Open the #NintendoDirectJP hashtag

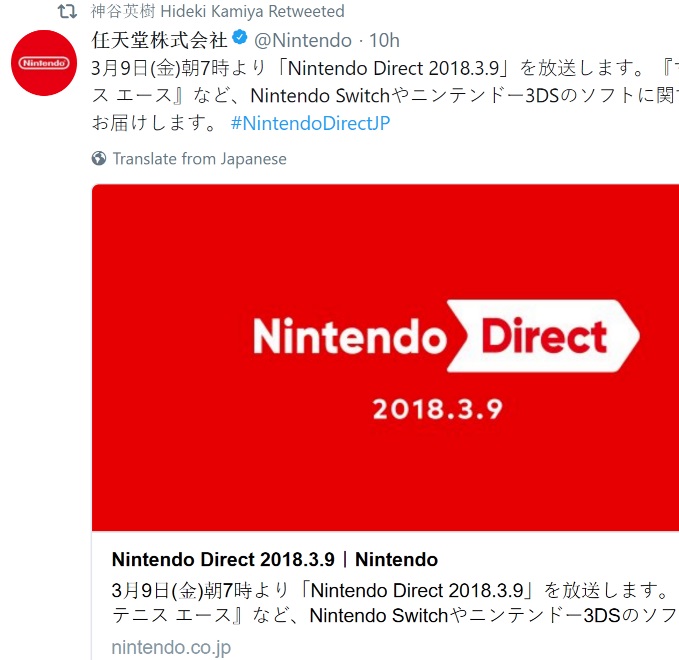point(310,124)
